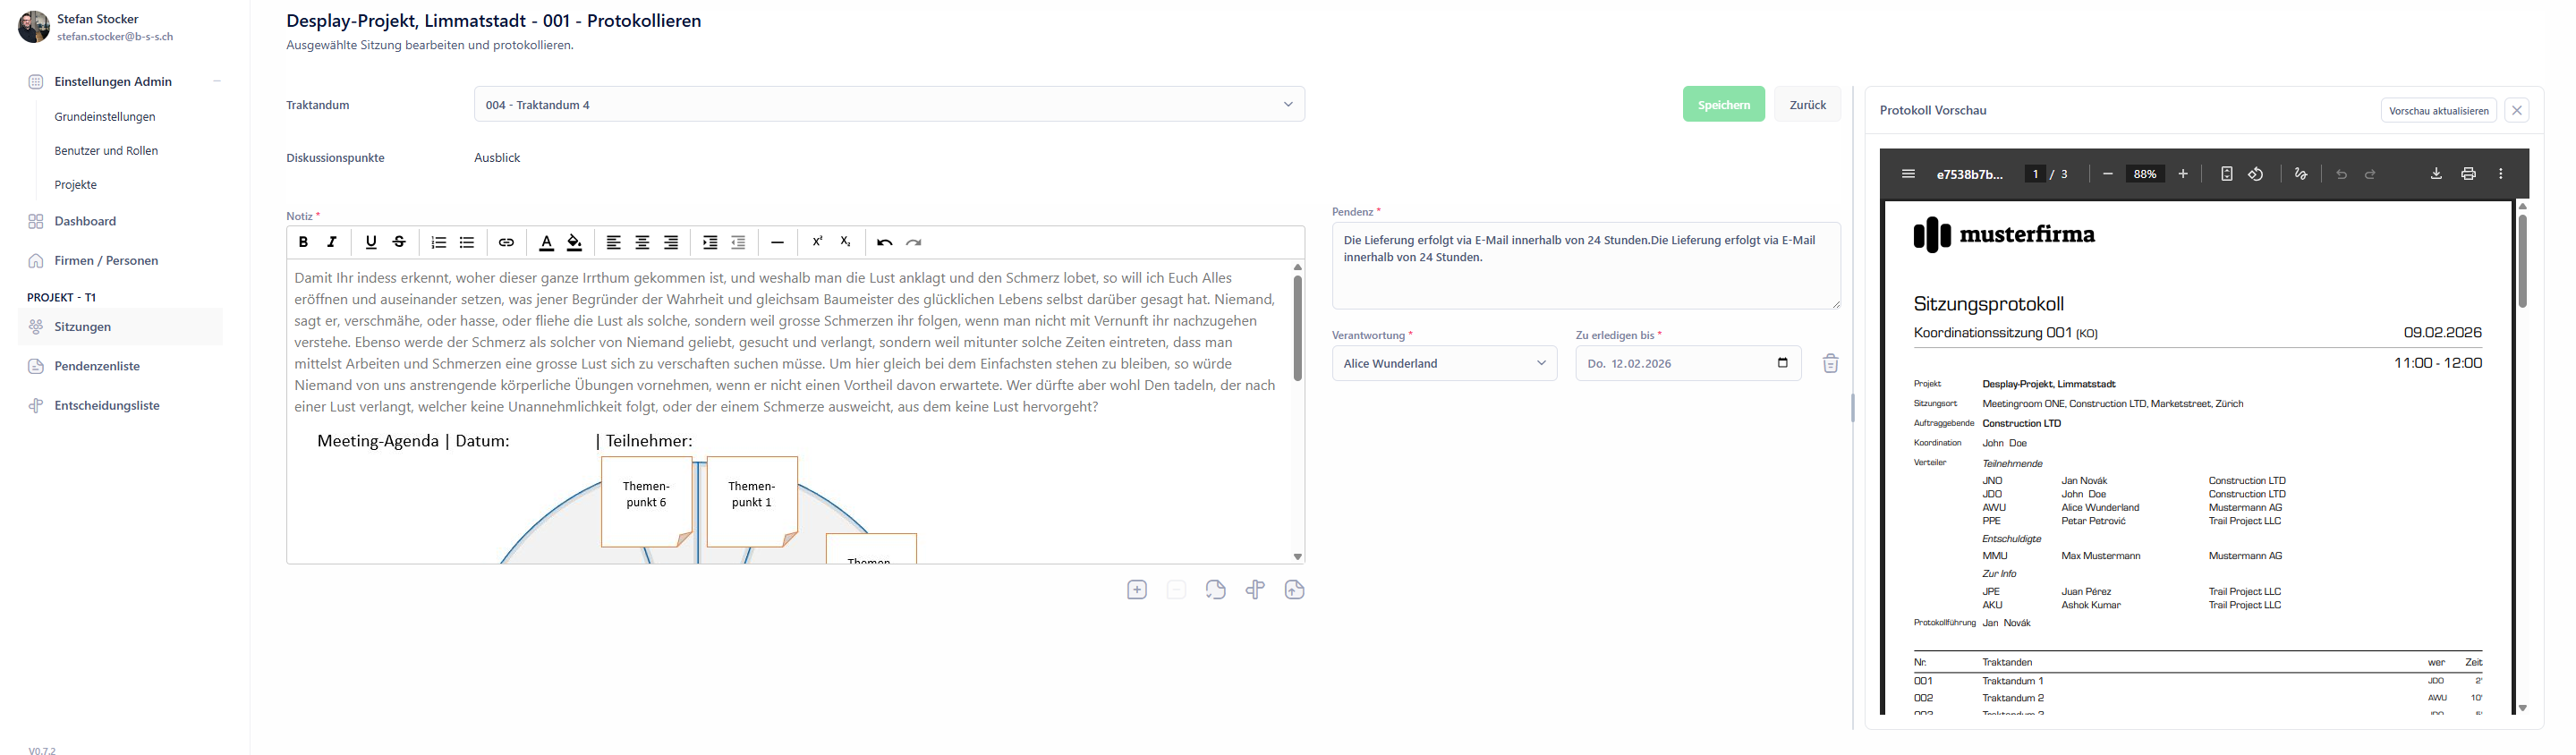The image size is (2576, 755).
Task: Print the protocol preview
Action: [2468, 174]
